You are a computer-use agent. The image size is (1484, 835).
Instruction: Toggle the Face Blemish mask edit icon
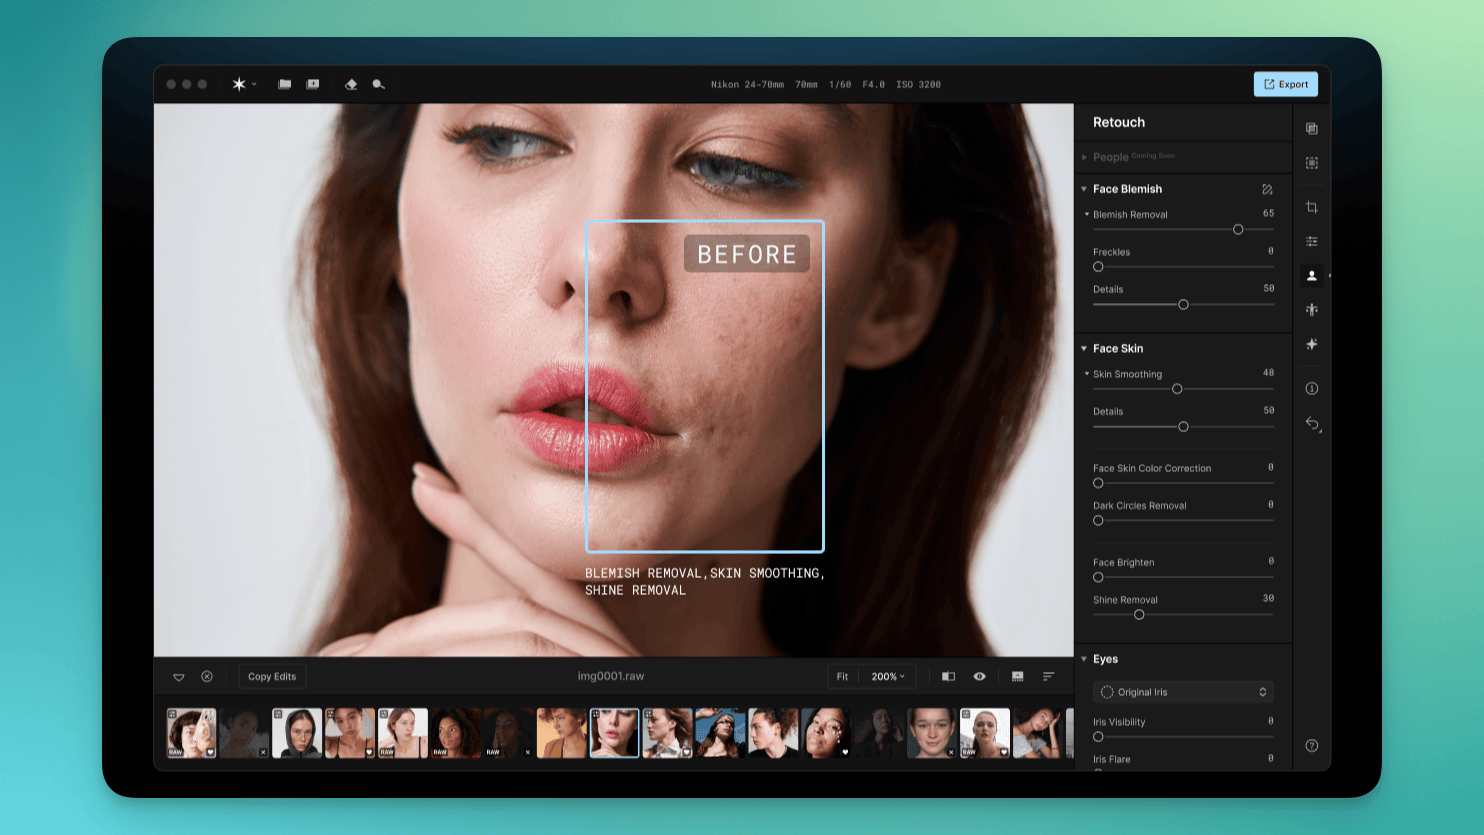1267,189
